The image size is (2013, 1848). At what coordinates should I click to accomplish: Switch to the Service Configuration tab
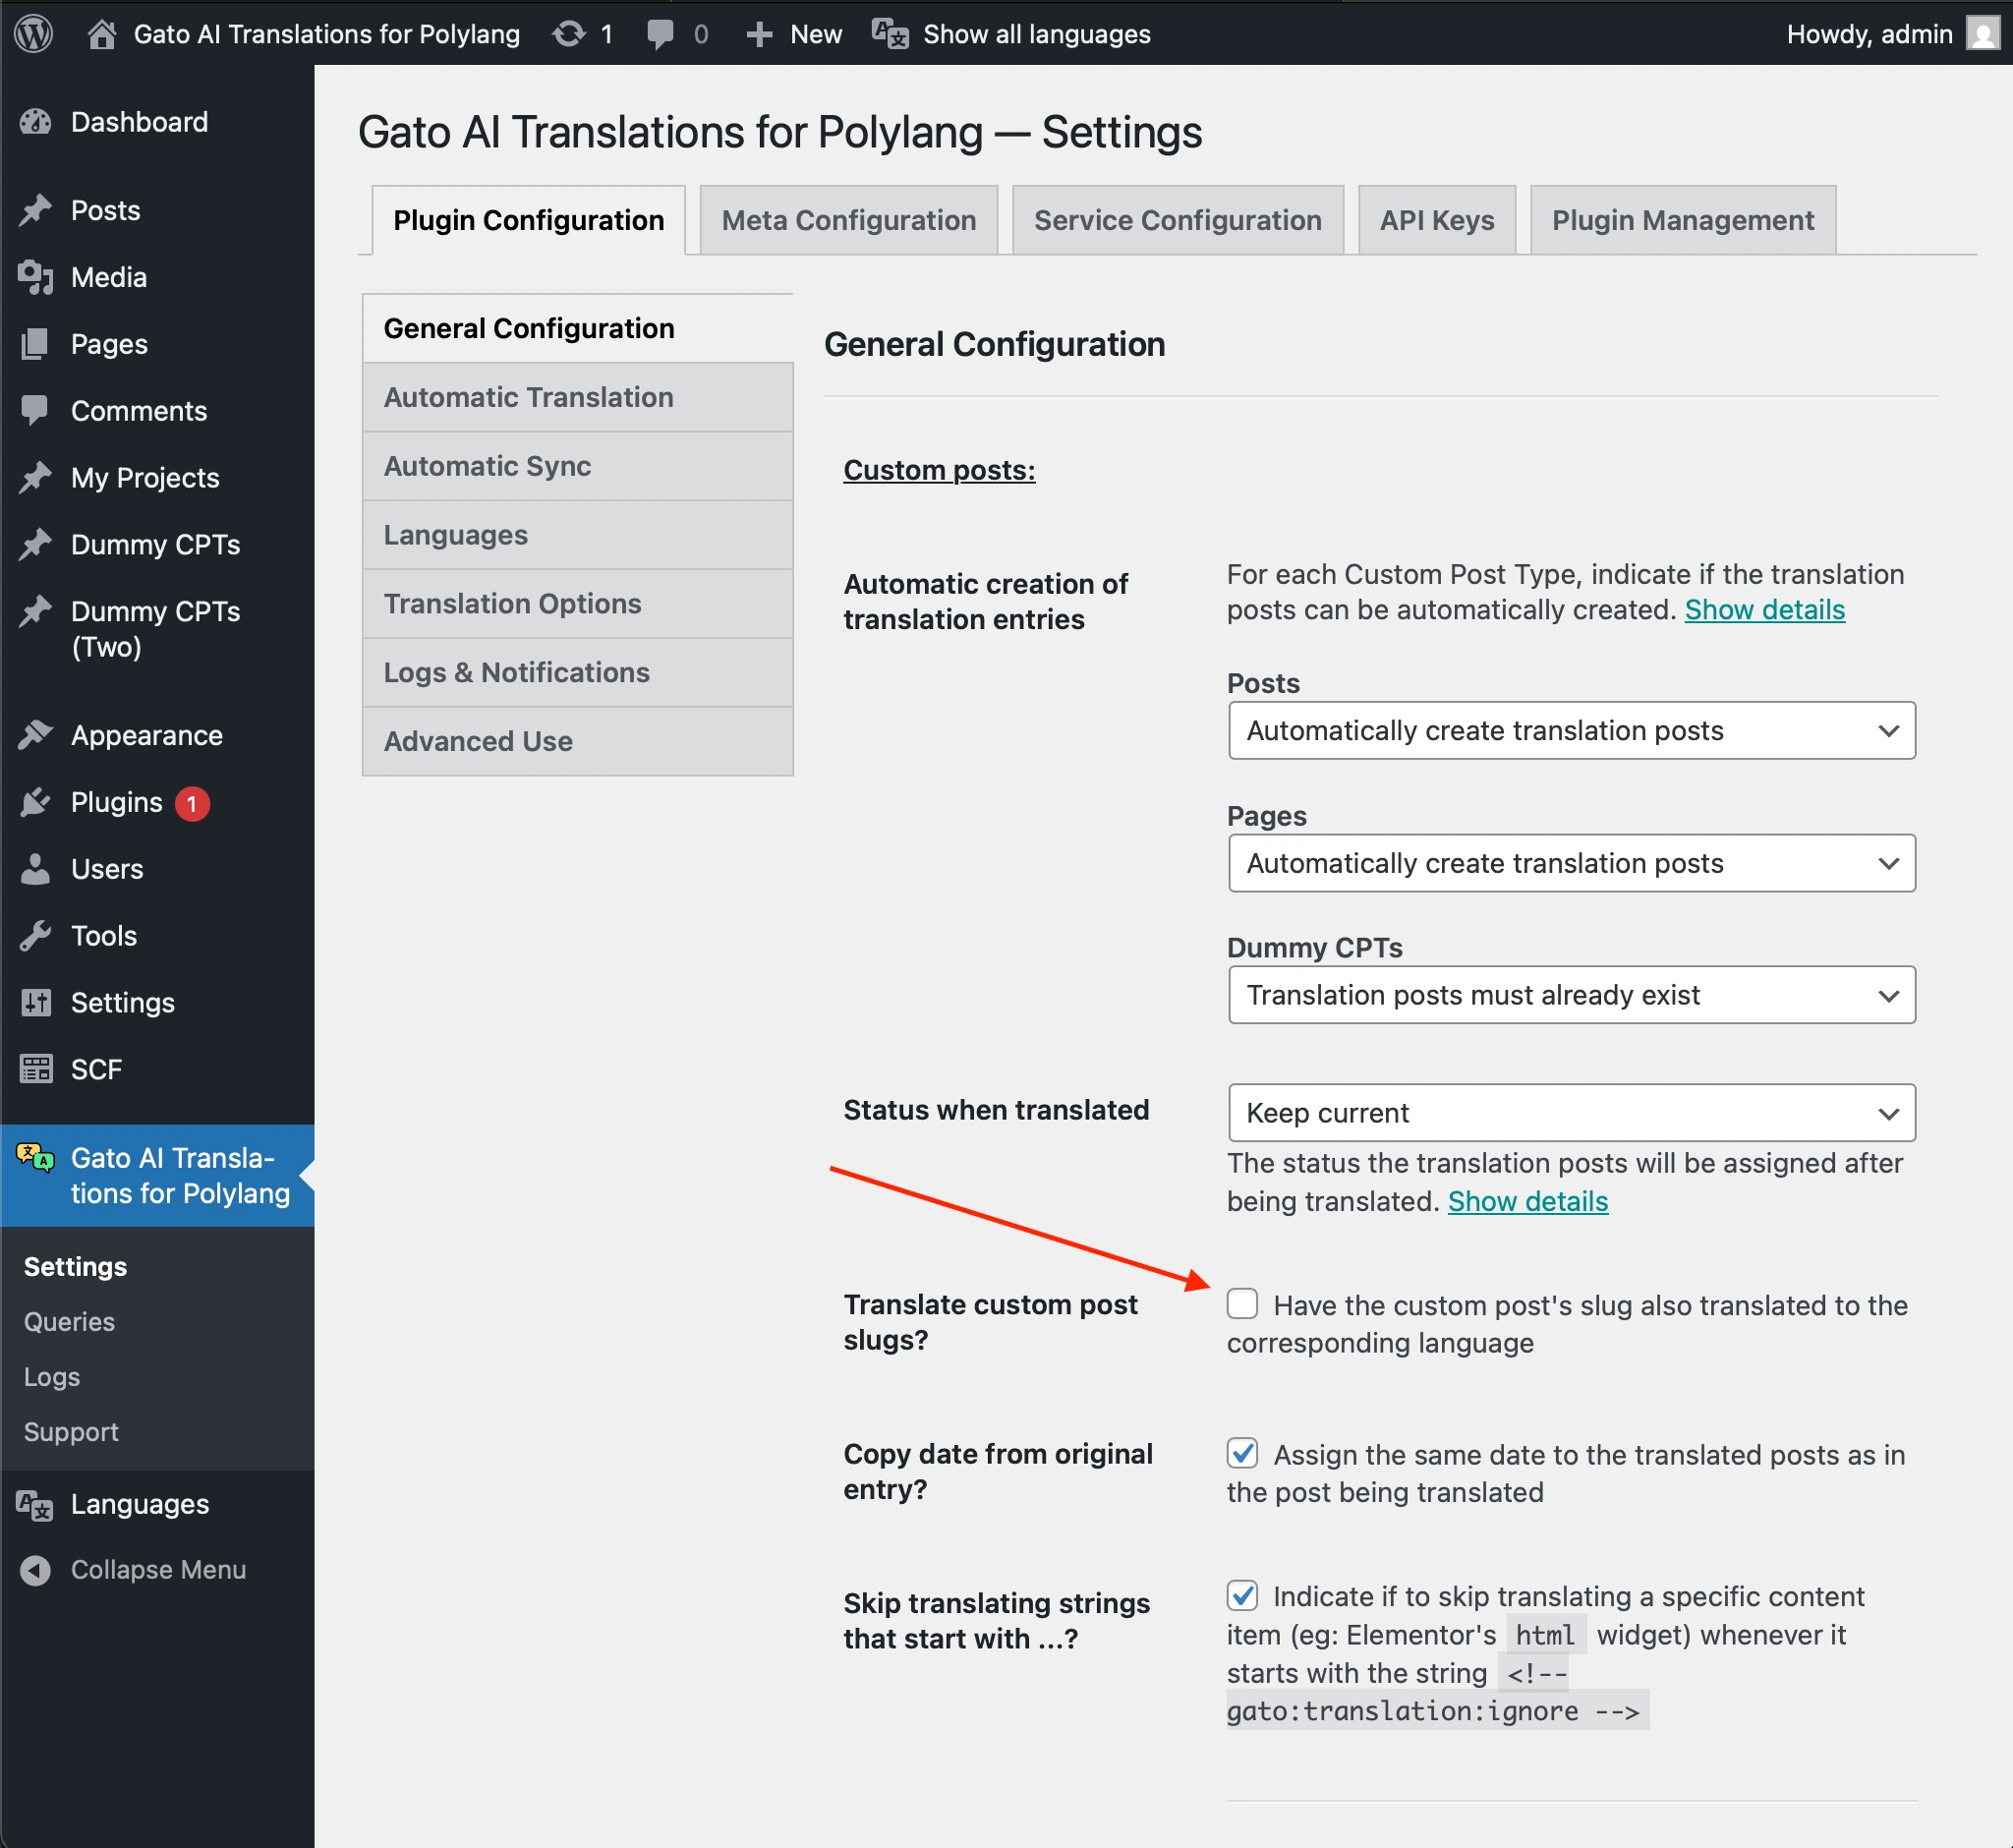1177,219
